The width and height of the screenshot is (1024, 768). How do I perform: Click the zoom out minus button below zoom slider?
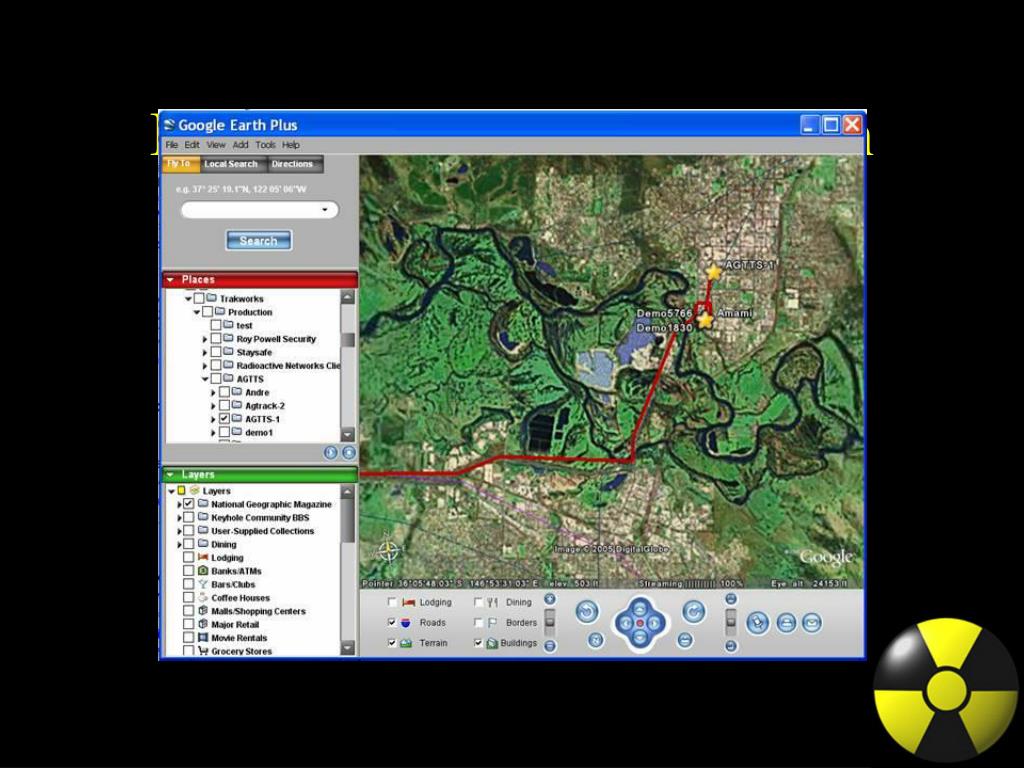550,646
